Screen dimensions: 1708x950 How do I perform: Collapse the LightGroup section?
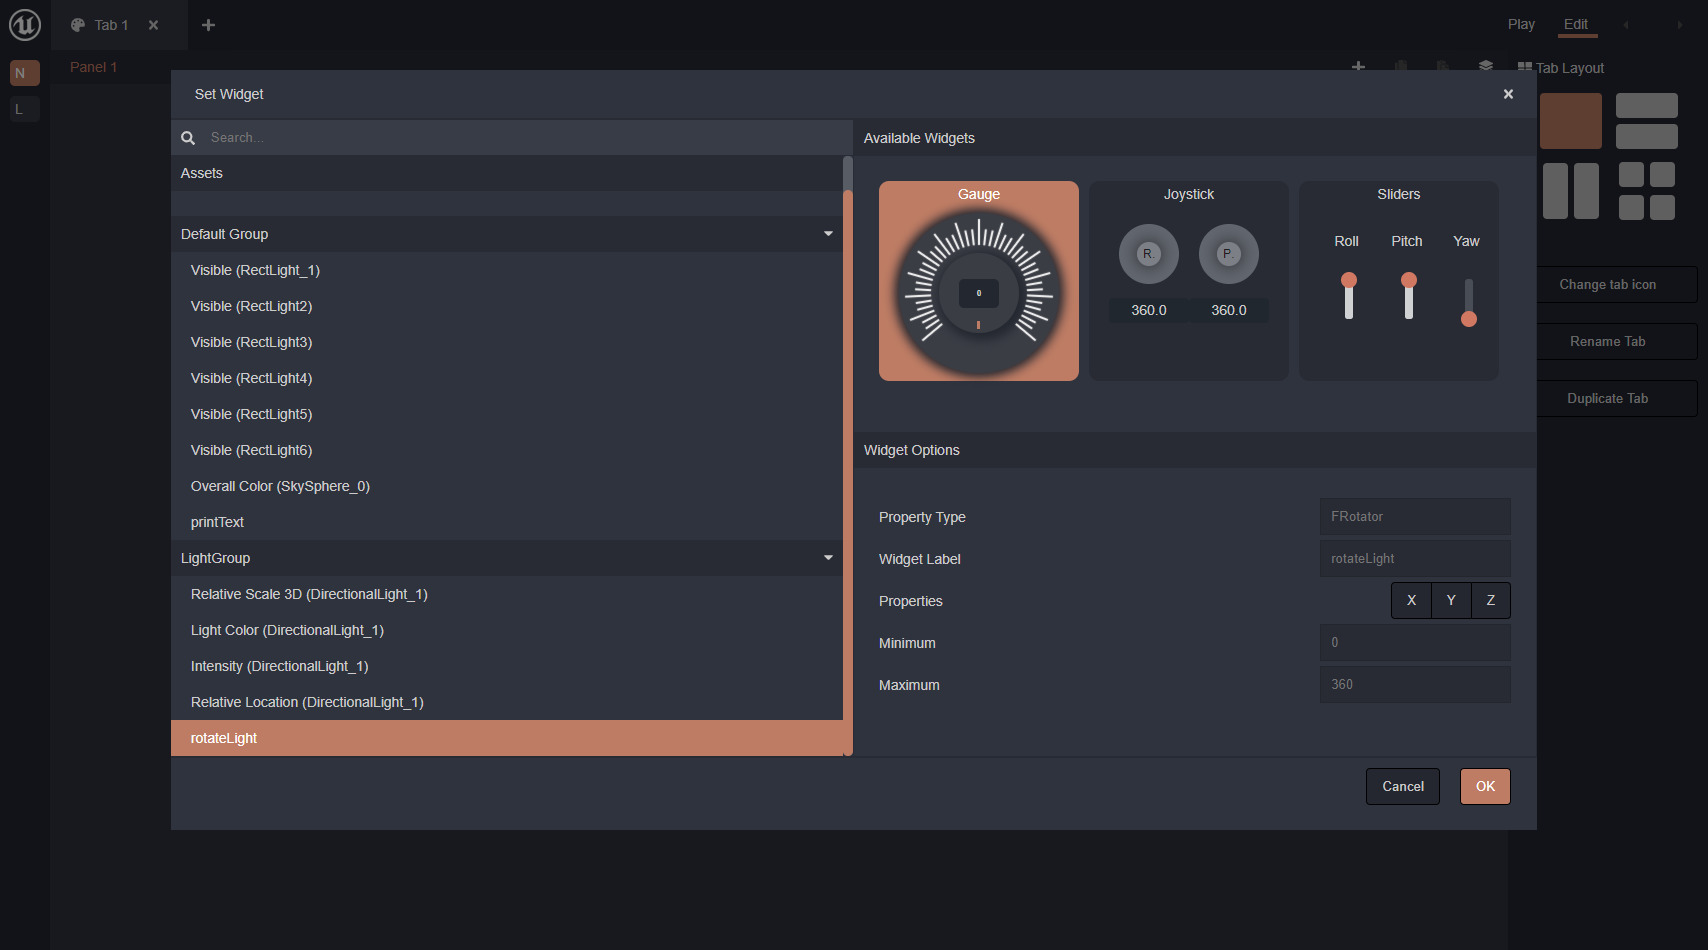coord(828,558)
